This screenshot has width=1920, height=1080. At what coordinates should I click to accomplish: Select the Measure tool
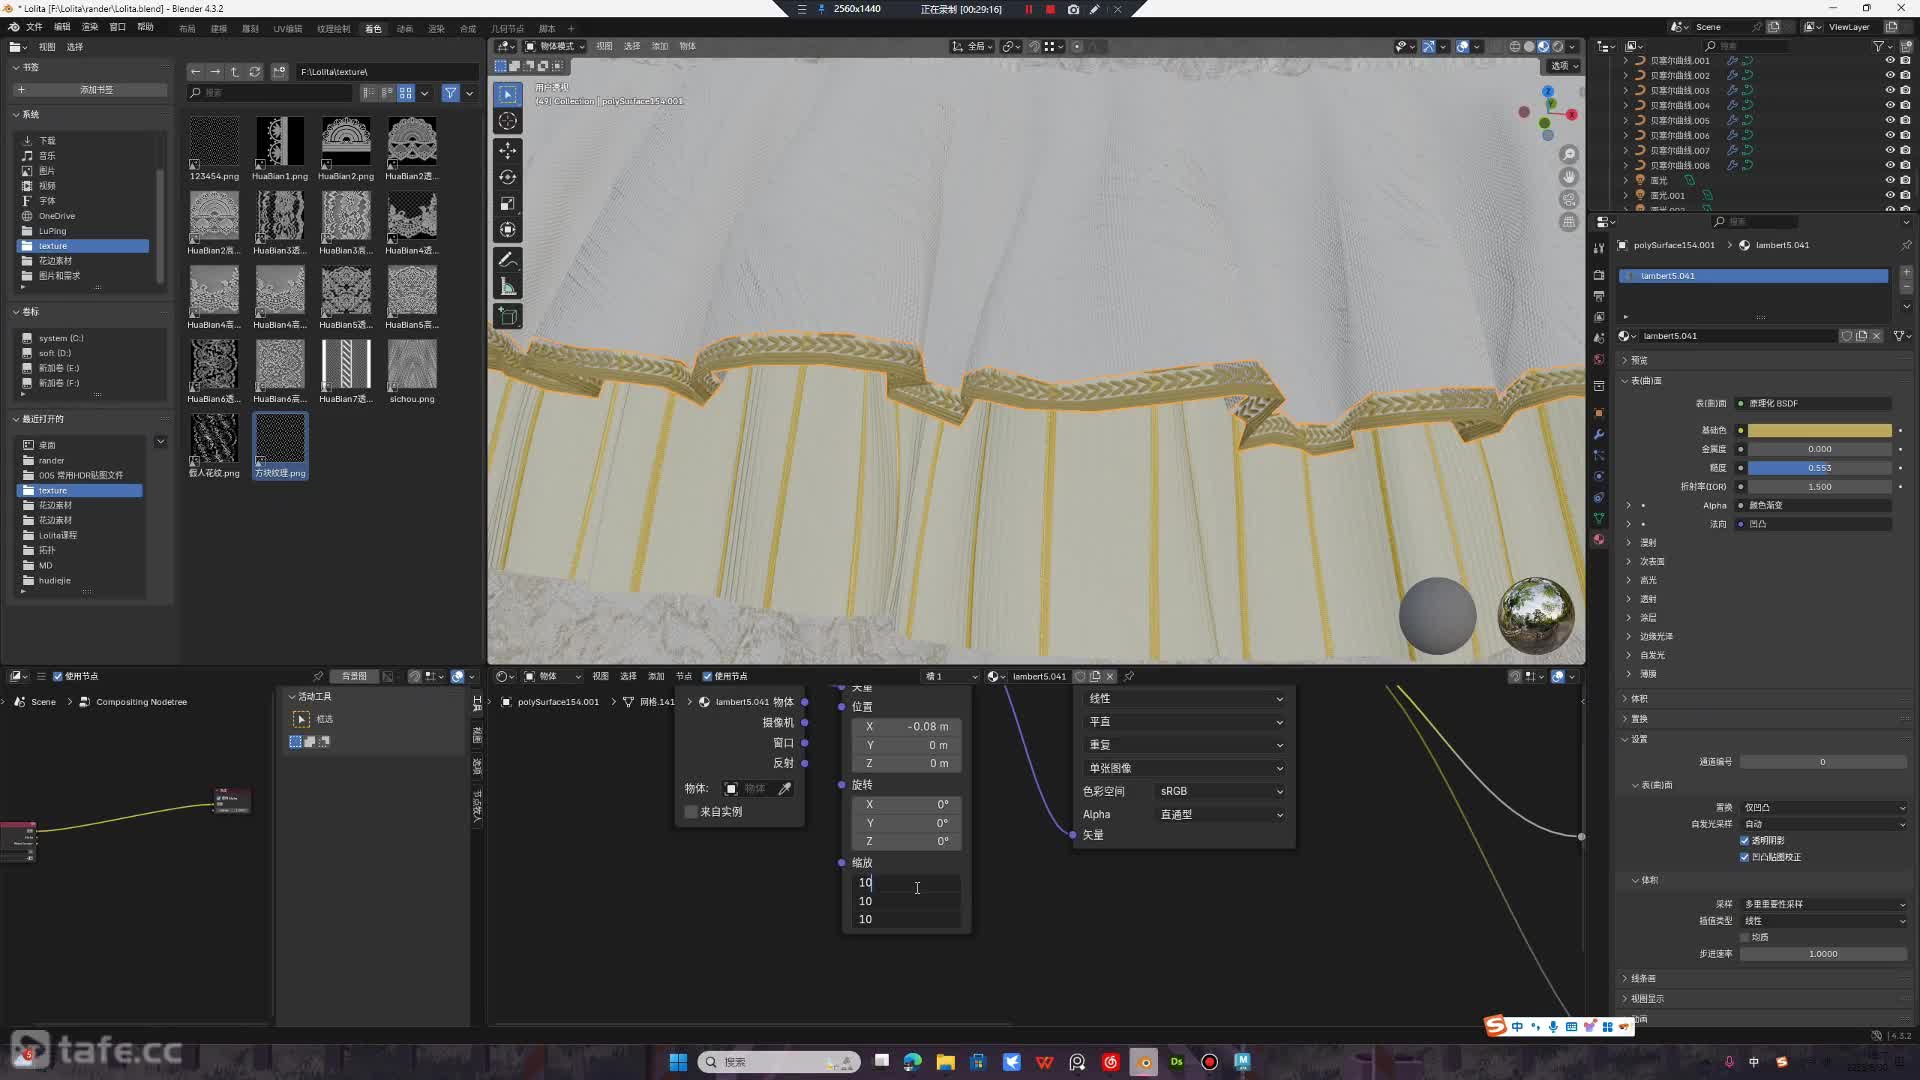tap(508, 287)
